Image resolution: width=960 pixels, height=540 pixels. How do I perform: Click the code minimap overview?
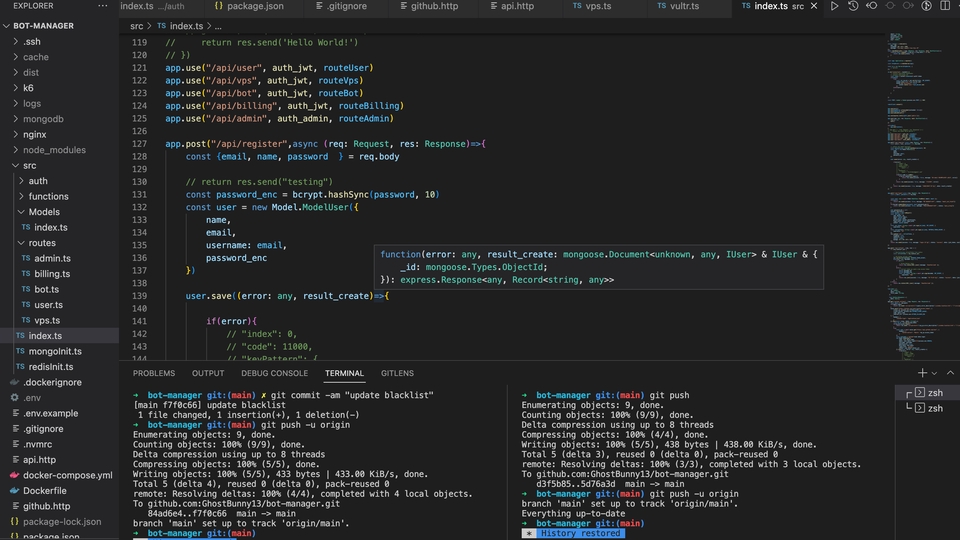(921, 196)
